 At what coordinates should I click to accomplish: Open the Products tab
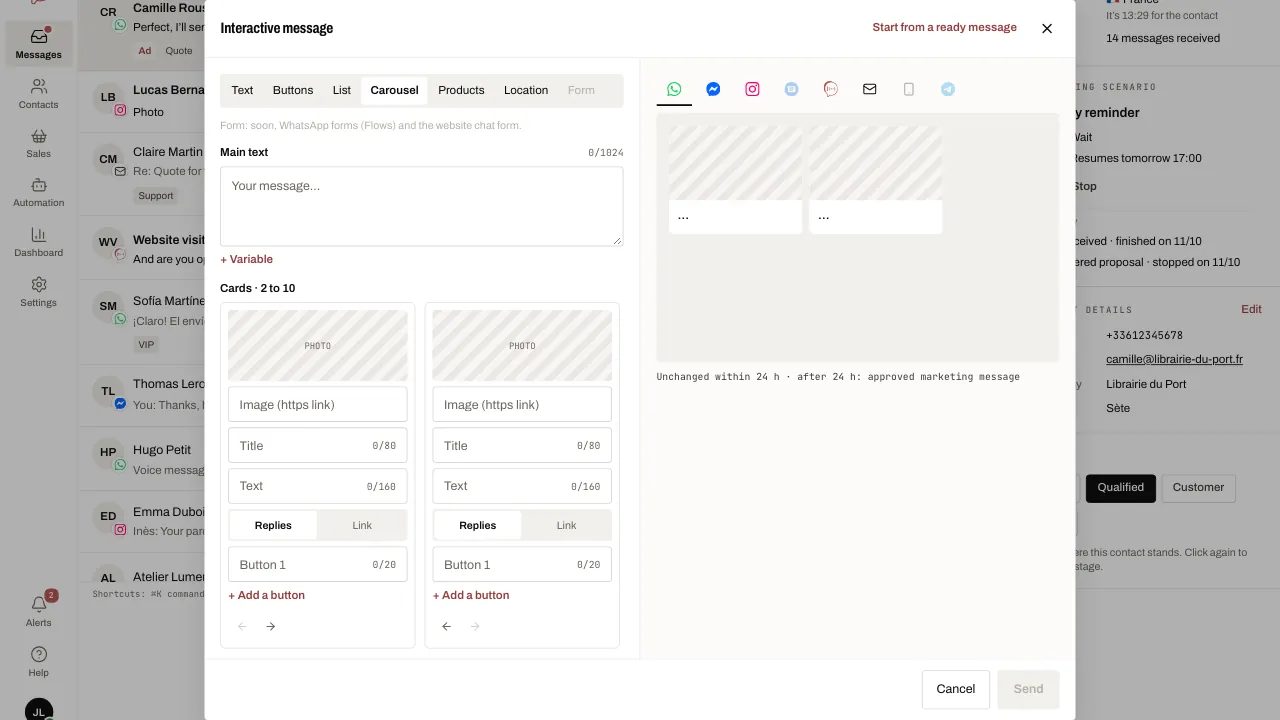(x=461, y=90)
